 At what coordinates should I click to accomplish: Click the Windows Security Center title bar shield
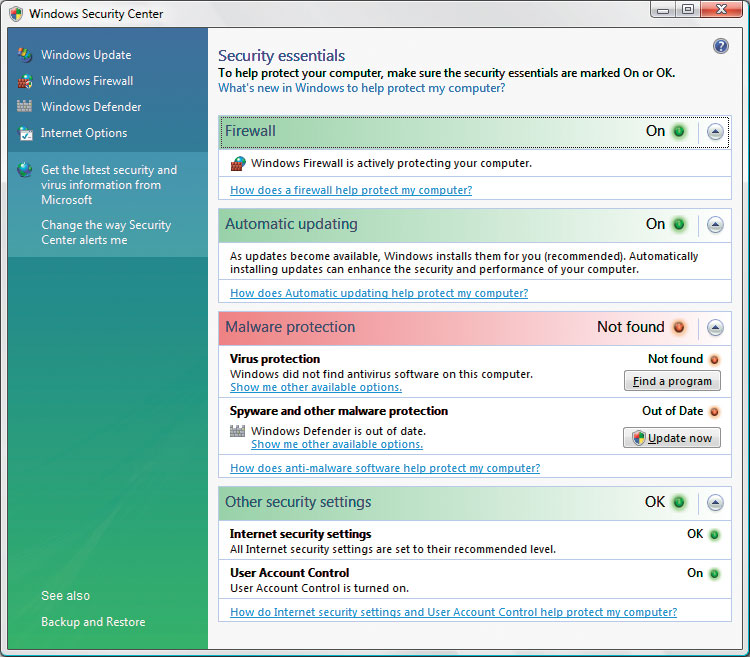coord(15,14)
